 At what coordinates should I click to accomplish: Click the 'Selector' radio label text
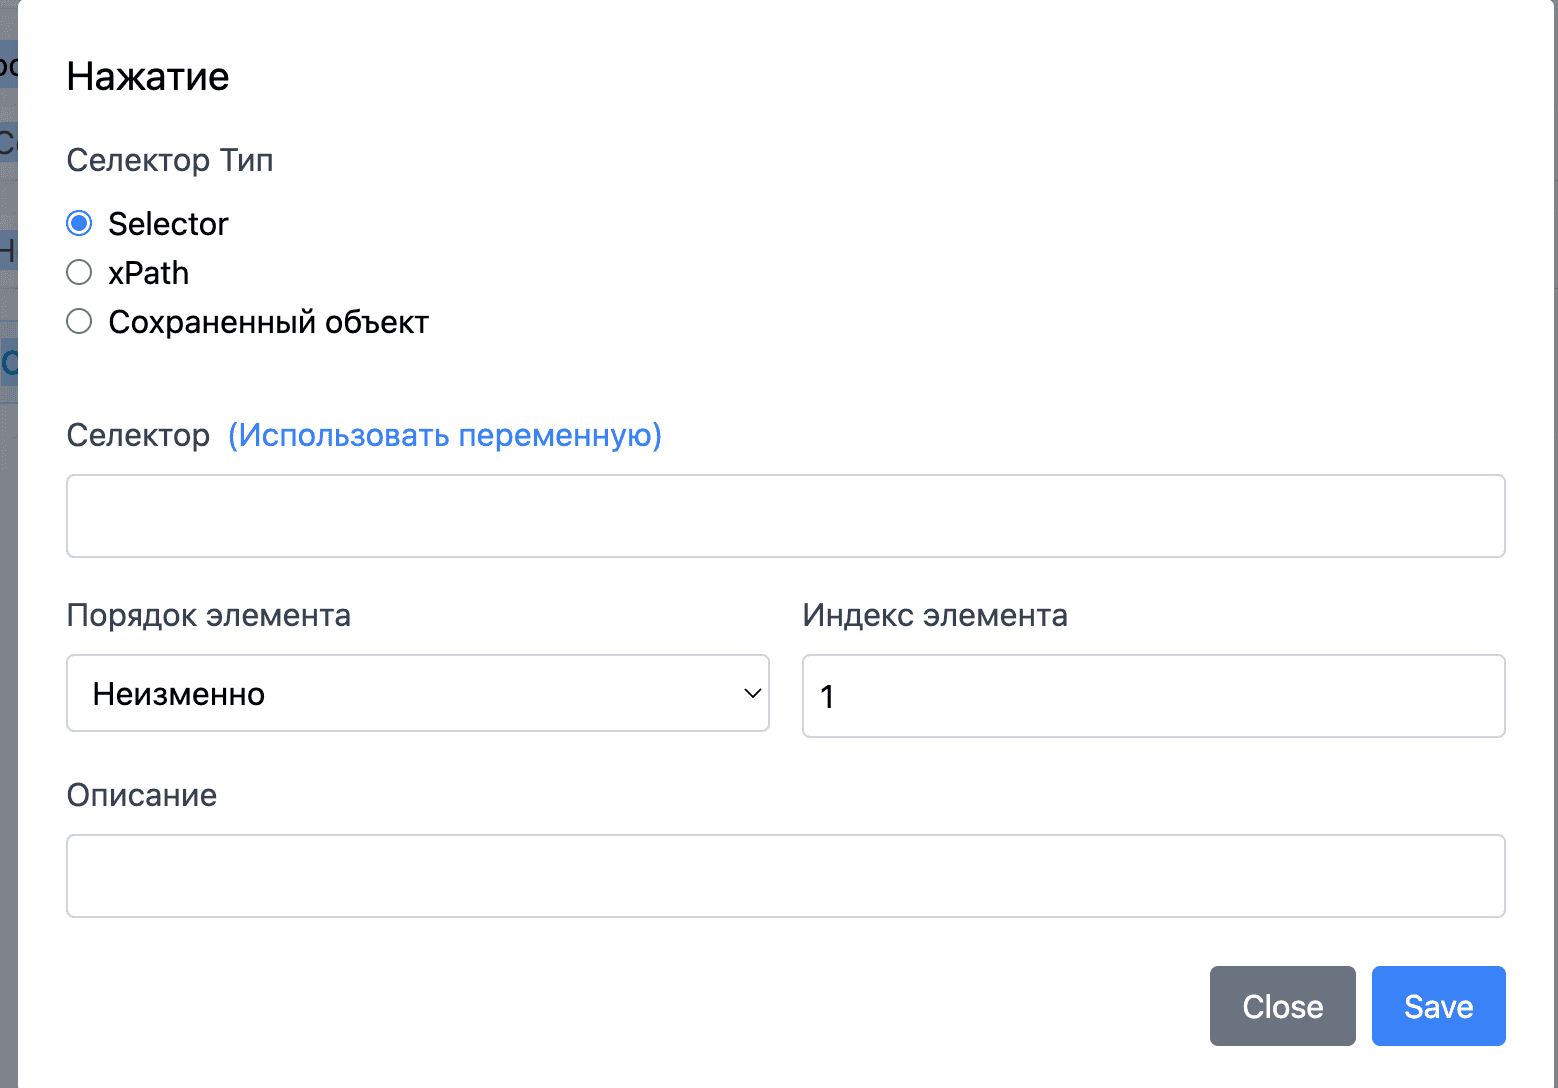[168, 224]
